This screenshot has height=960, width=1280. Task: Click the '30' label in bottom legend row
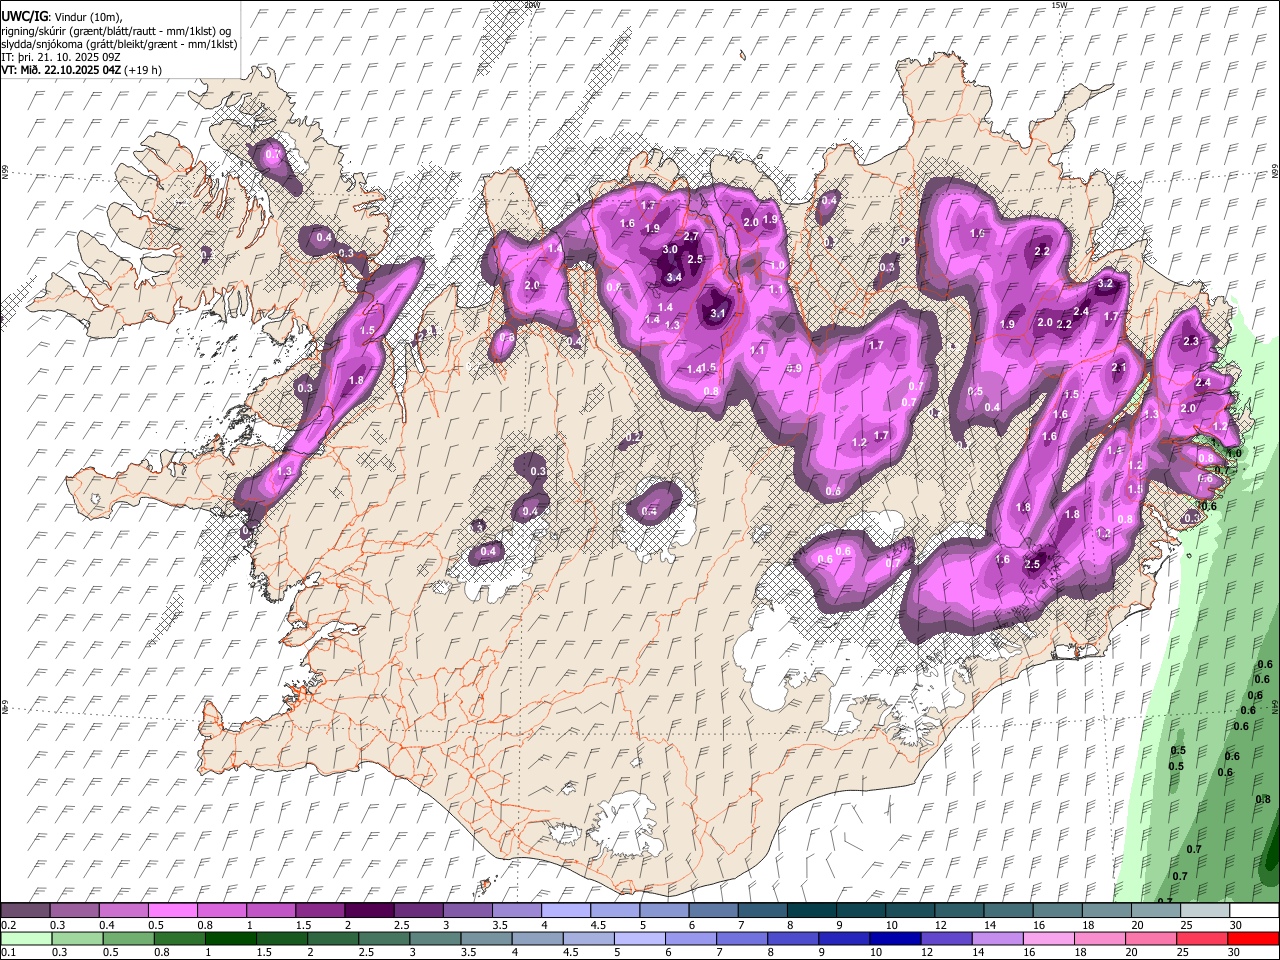point(1236,952)
